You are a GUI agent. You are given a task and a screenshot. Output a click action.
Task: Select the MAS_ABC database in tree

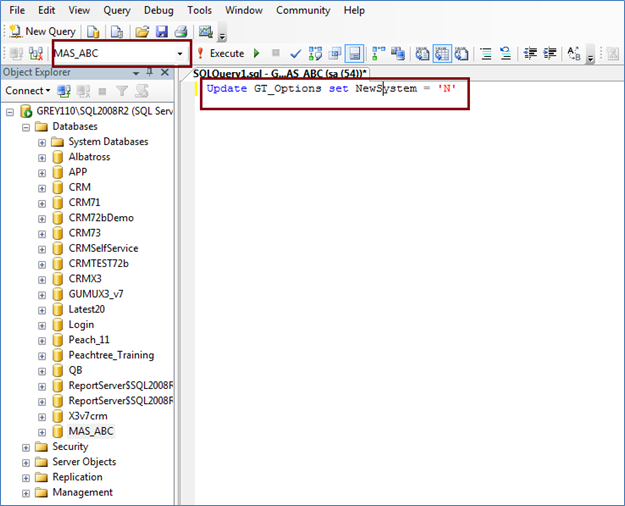pos(90,431)
